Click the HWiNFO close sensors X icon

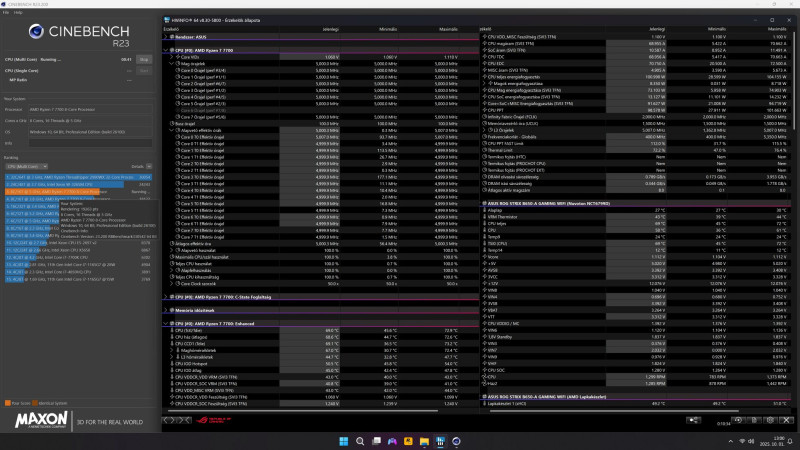coord(787,420)
